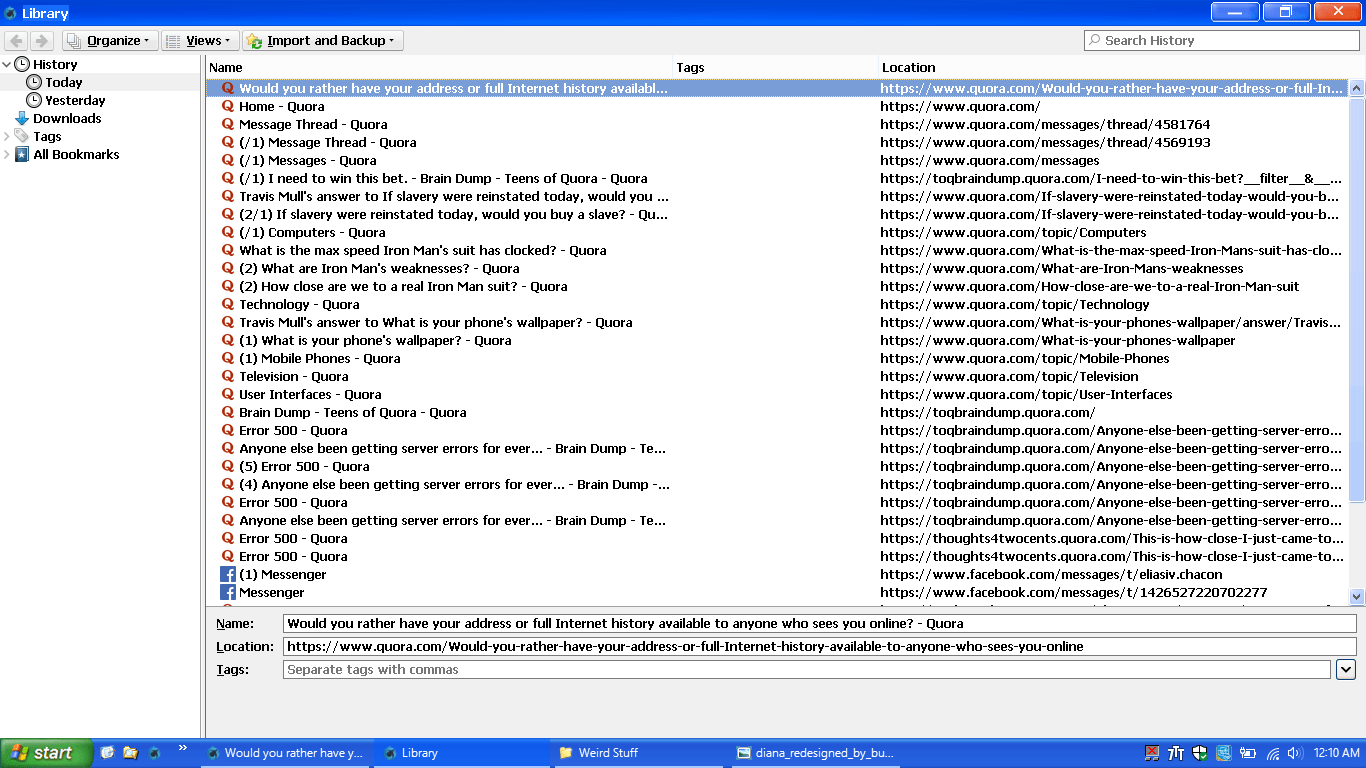Collapse the History tree node
The height and width of the screenshot is (768, 1366).
pos(7,64)
